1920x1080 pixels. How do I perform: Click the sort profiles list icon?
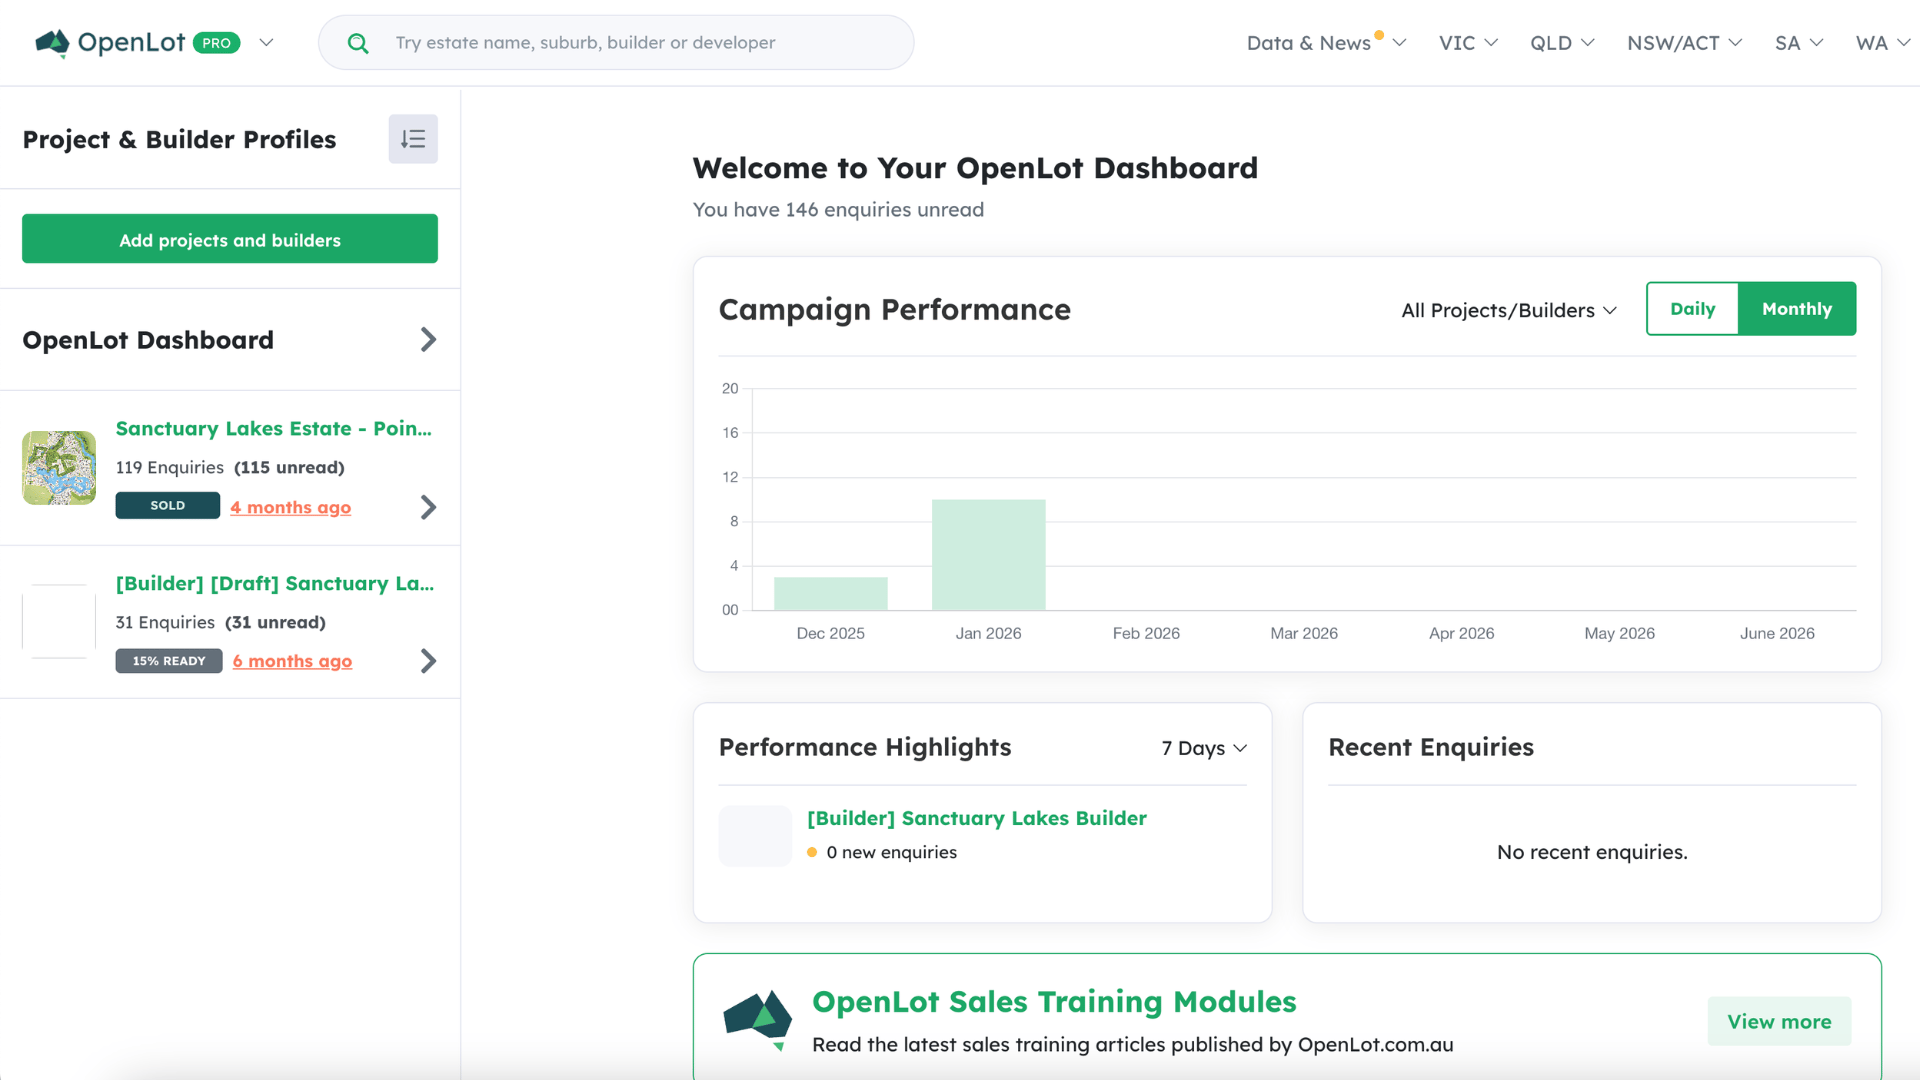tap(413, 139)
